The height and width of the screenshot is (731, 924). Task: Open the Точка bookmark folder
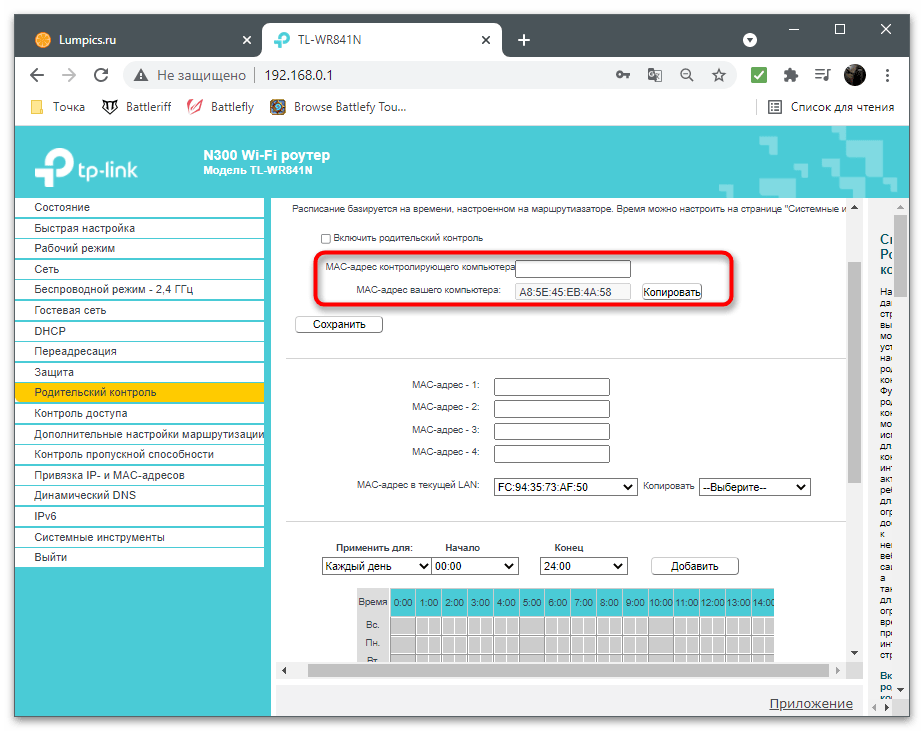tap(58, 107)
